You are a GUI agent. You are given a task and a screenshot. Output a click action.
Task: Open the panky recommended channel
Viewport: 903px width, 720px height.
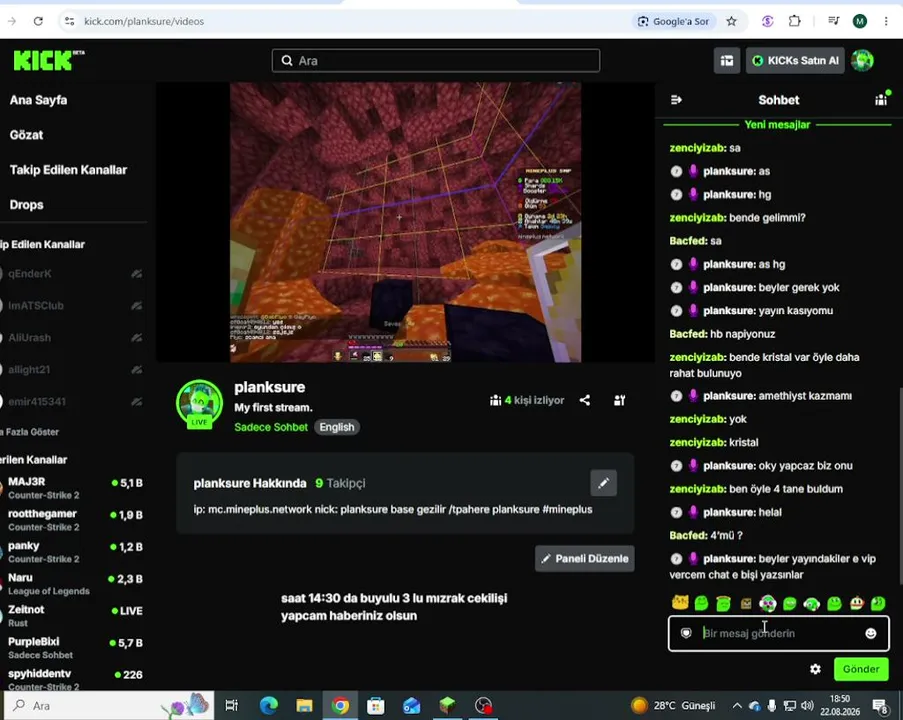click(x=71, y=552)
